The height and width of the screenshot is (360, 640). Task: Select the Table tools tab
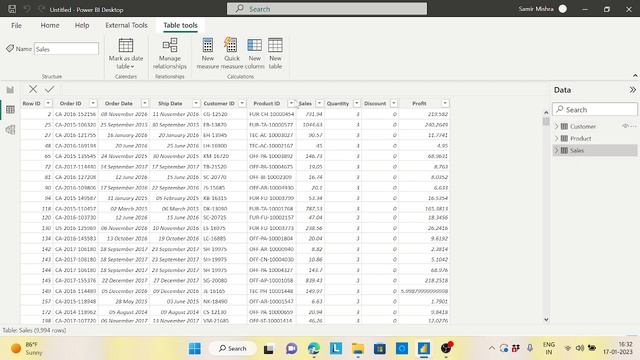pos(180,25)
